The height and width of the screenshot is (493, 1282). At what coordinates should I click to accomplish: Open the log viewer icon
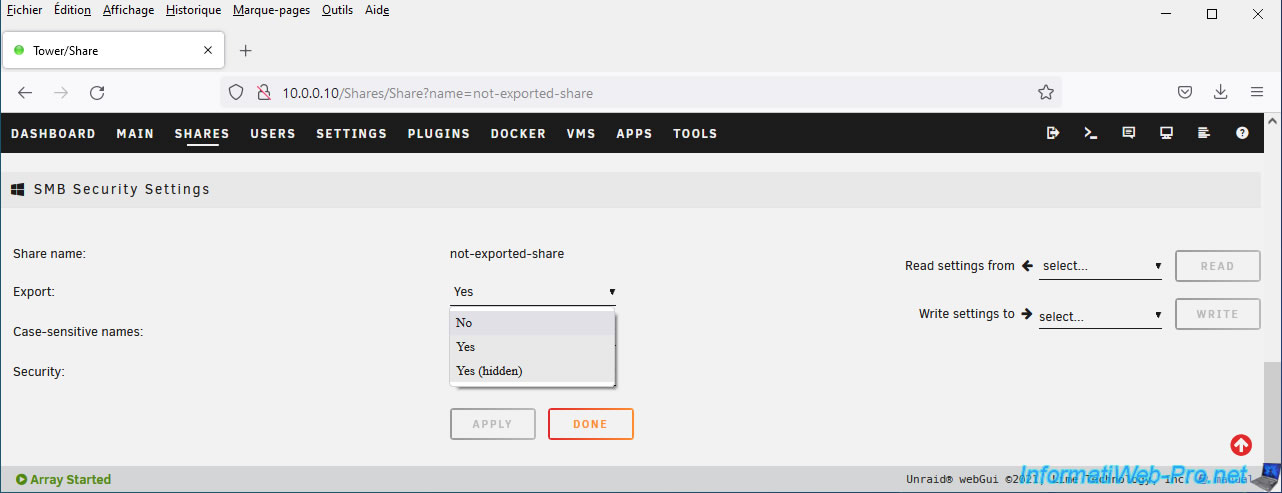coord(1204,133)
